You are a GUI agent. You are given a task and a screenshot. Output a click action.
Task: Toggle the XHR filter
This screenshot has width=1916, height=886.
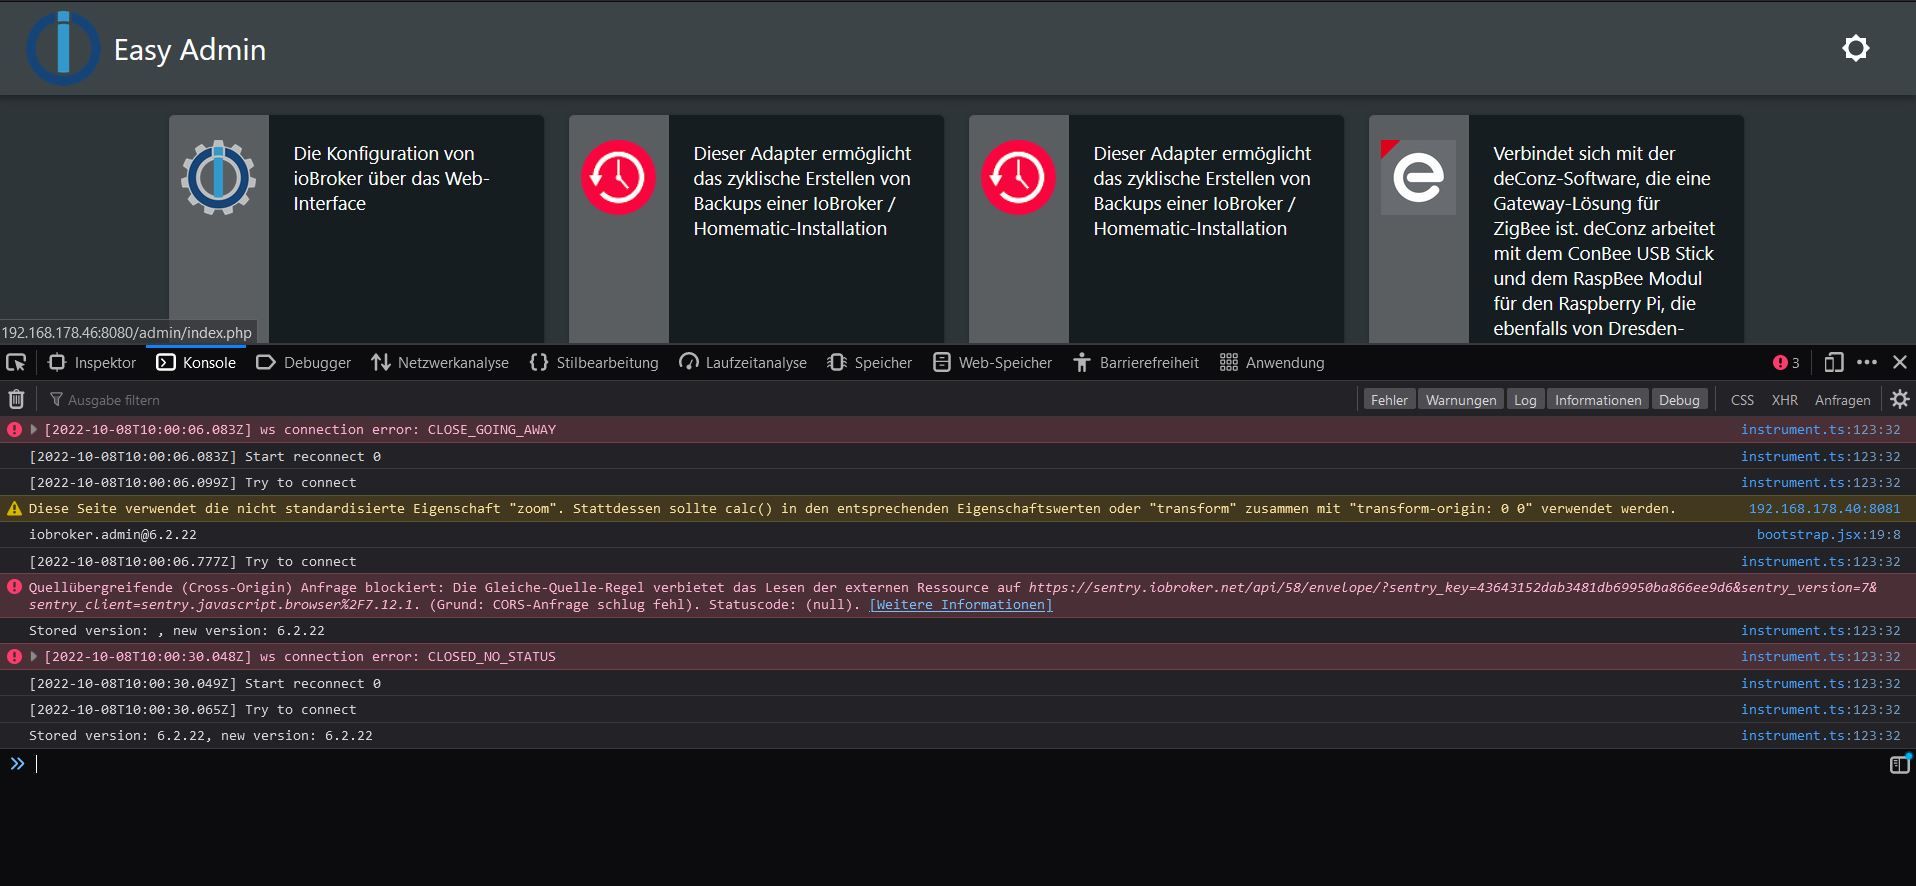point(1784,400)
